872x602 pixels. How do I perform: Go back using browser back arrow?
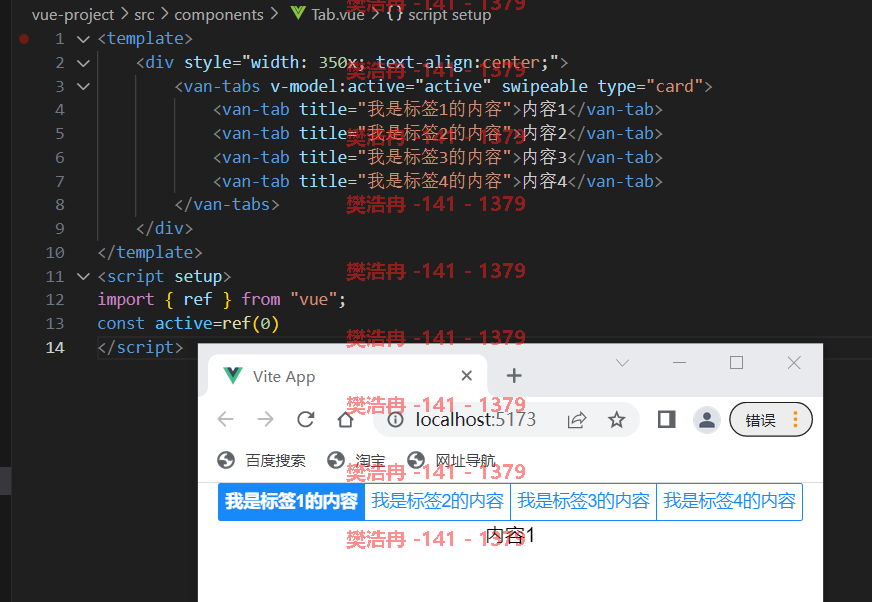coord(226,419)
